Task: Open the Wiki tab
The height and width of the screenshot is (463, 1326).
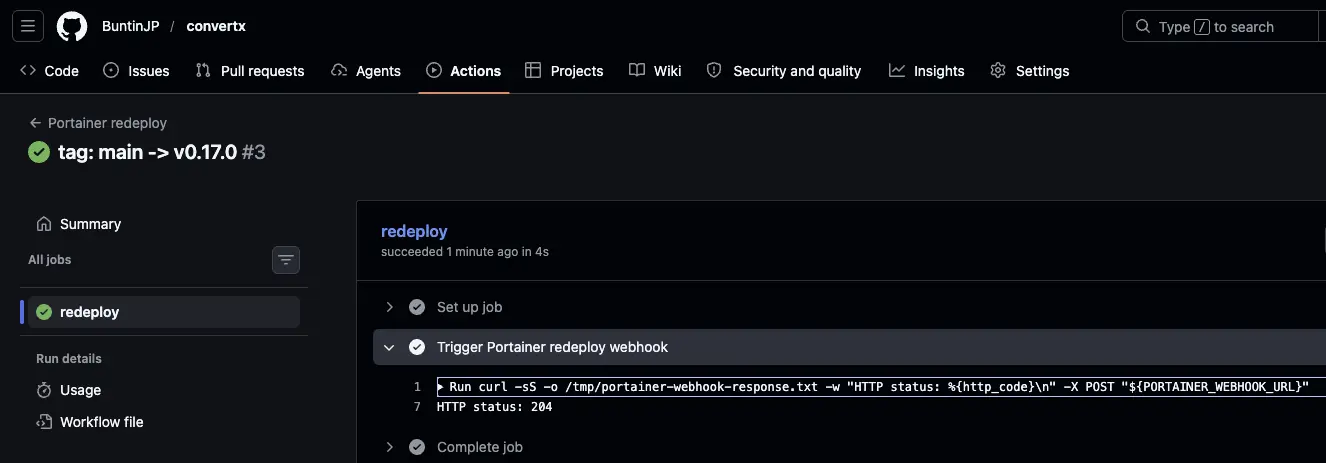Action: pos(655,70)
